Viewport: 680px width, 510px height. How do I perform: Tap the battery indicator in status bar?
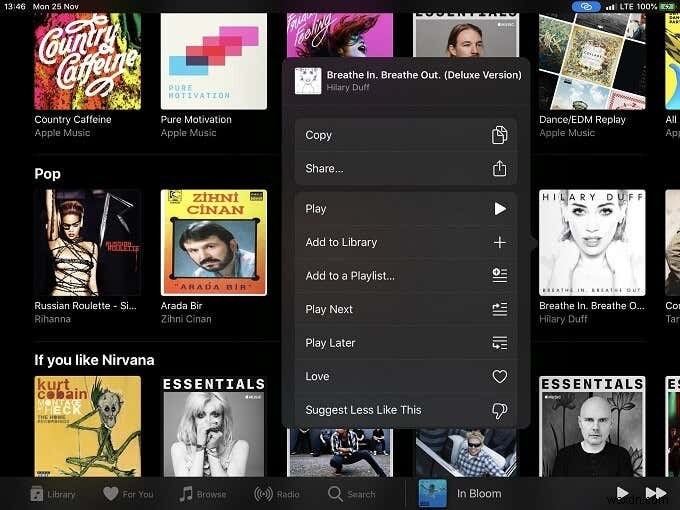667,7
